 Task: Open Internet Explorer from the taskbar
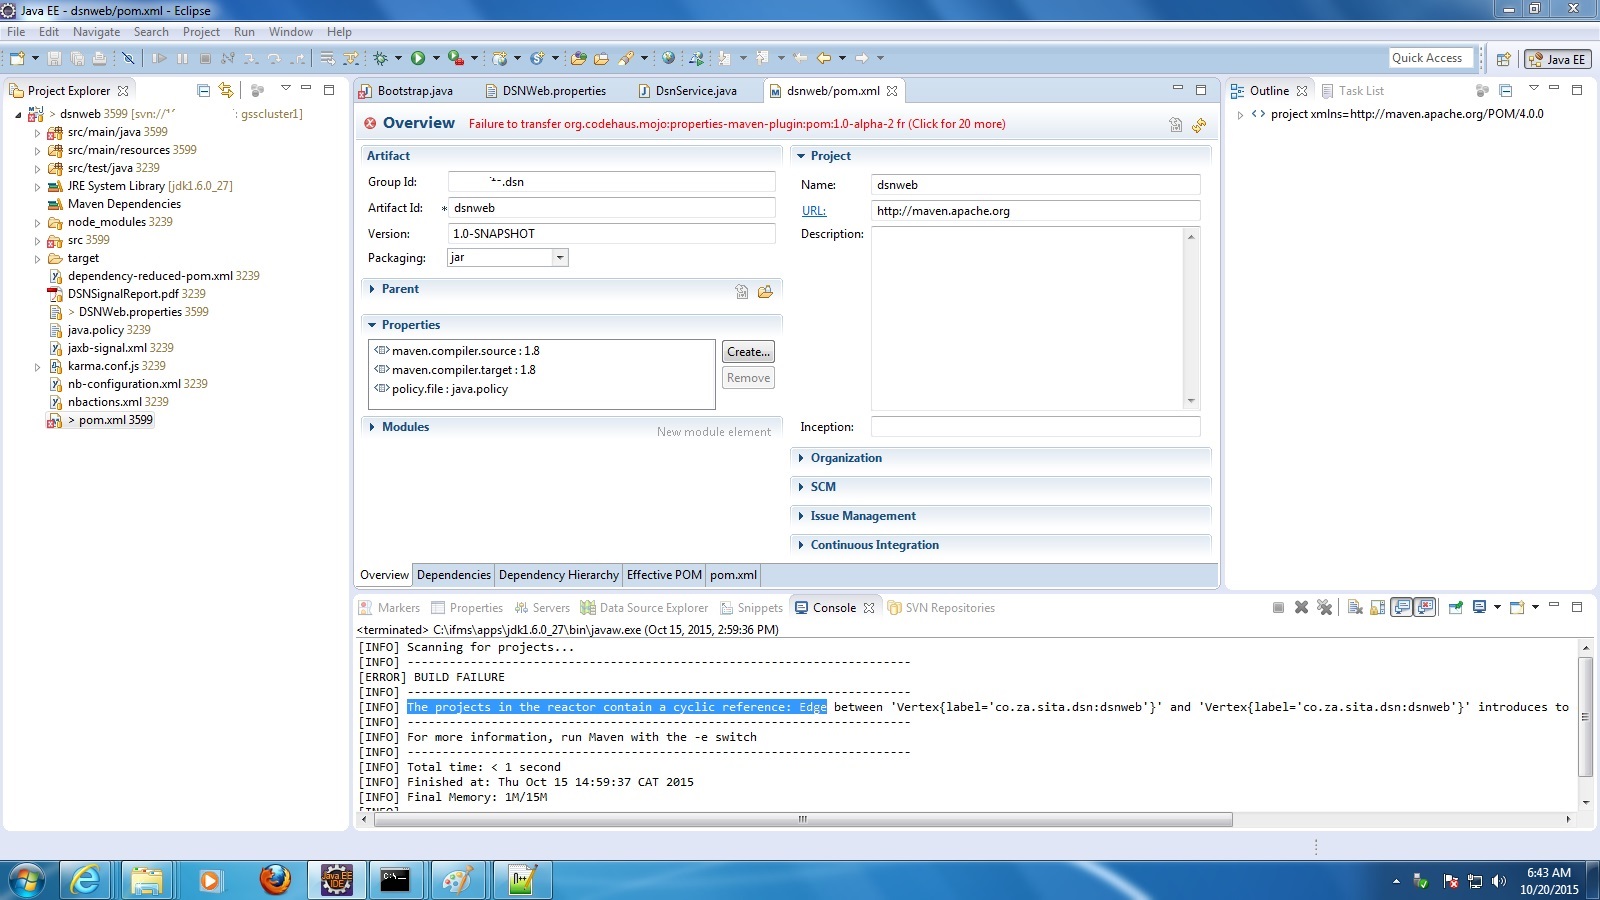[x=87, y=880]
